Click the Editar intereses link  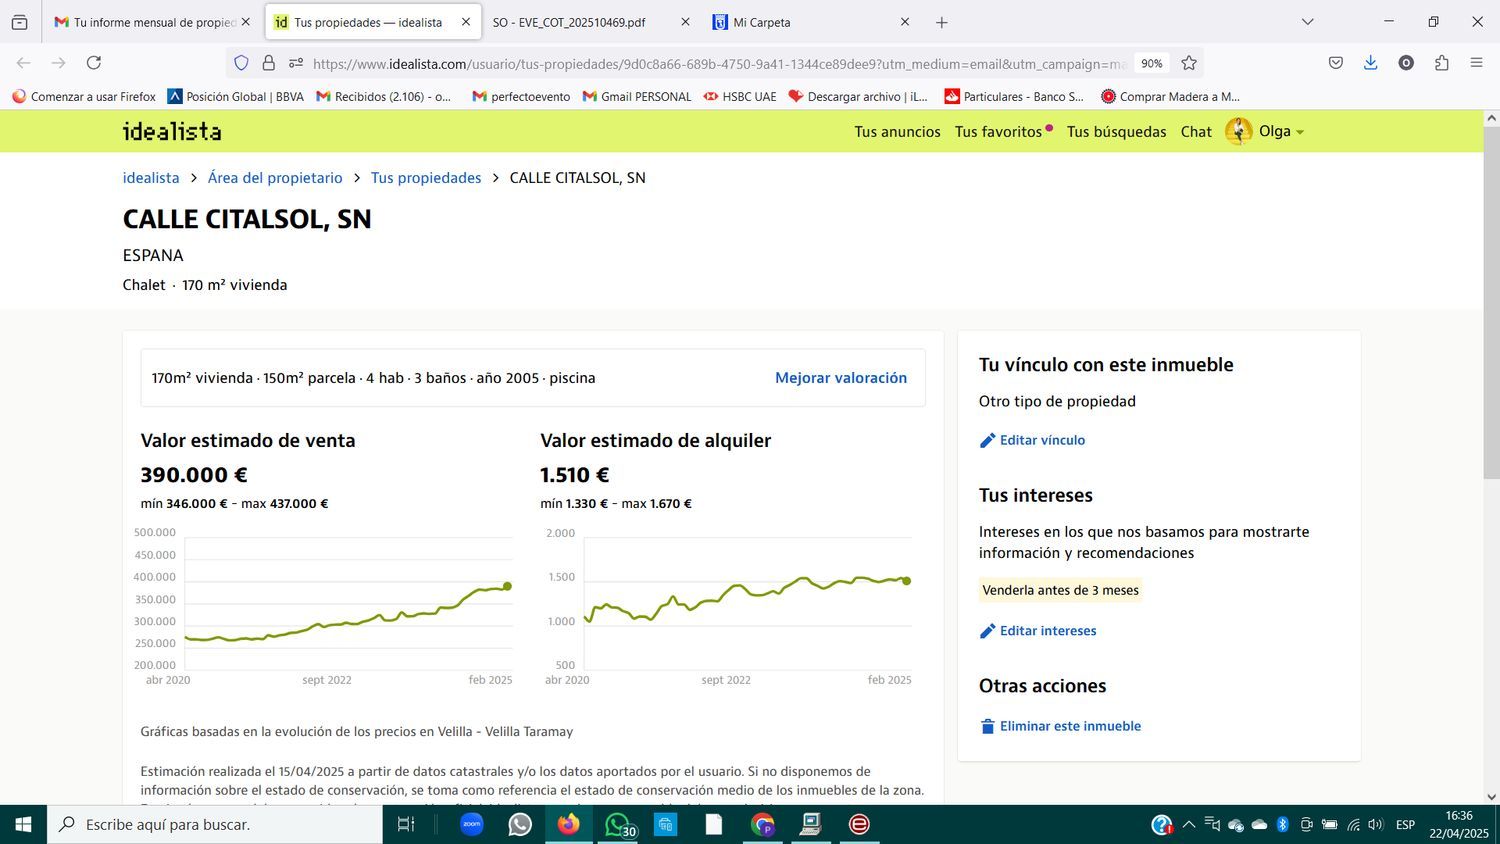point(1048,631)
